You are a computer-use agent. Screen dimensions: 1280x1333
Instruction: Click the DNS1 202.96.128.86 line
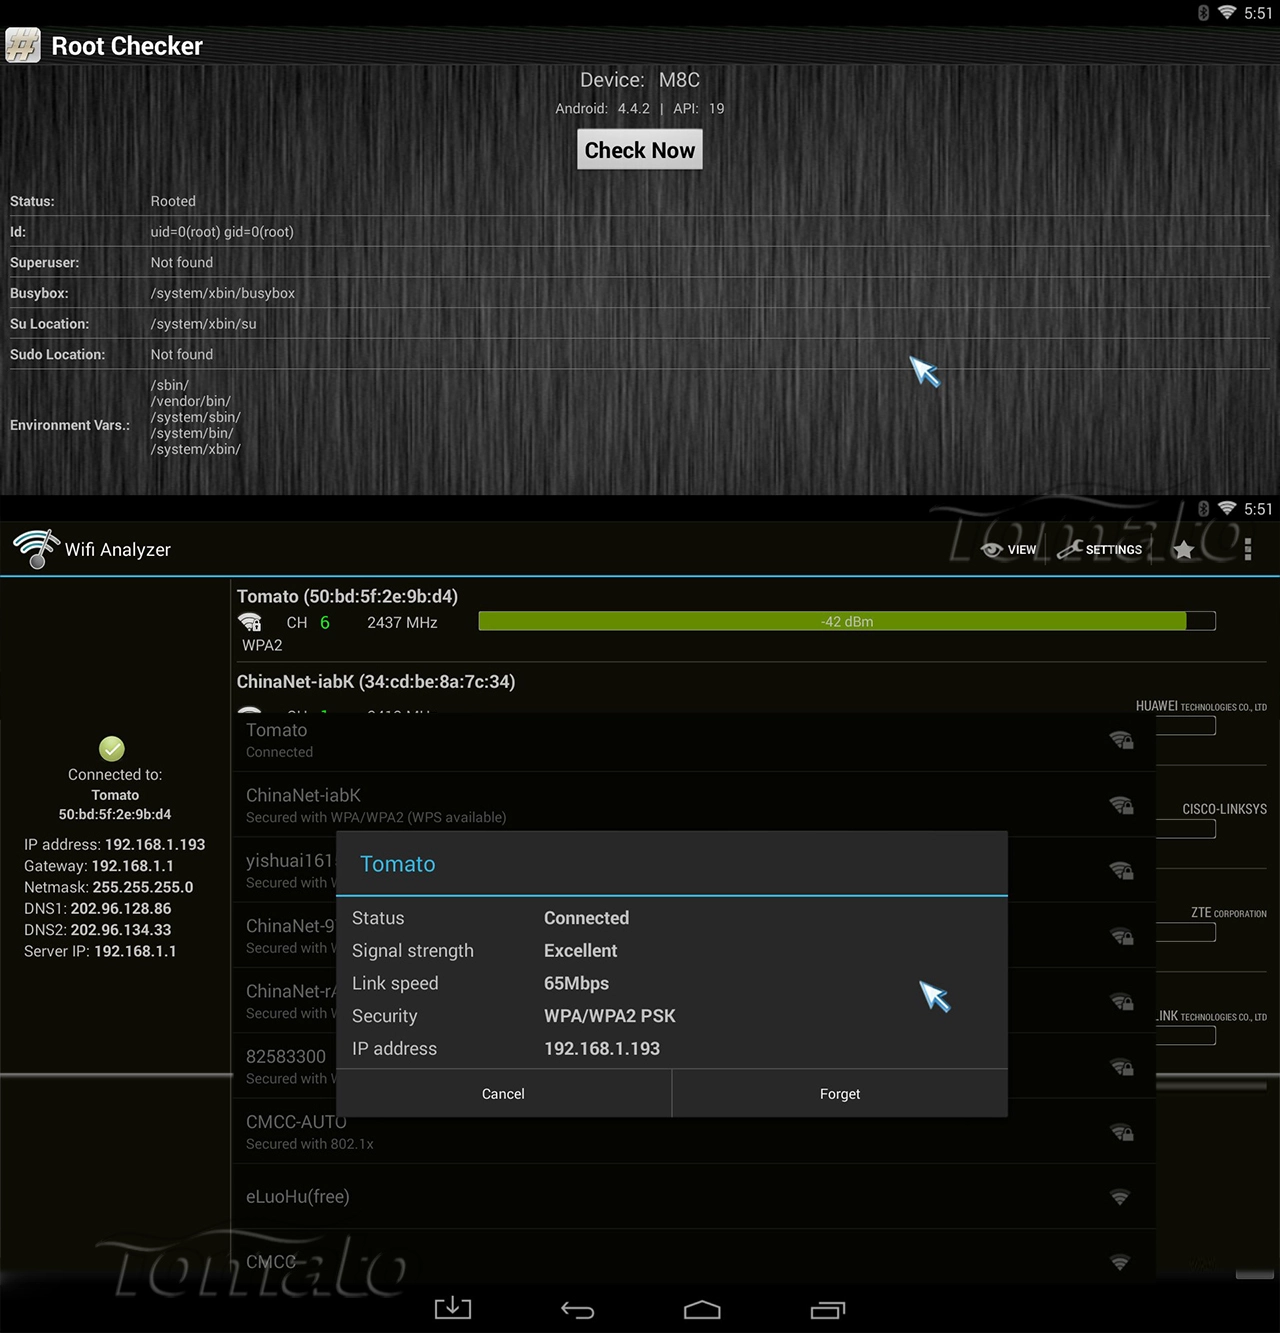97,908
